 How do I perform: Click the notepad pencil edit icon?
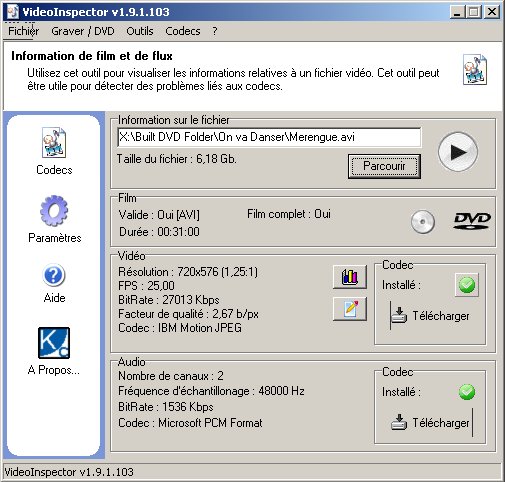pos(350,309)
